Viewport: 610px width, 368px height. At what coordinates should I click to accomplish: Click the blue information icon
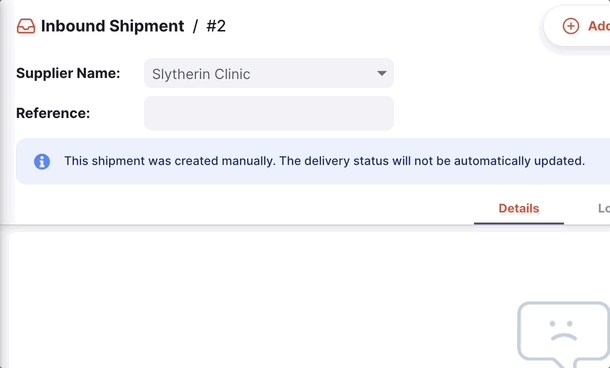pyautogui.click(x=42, y=161)
